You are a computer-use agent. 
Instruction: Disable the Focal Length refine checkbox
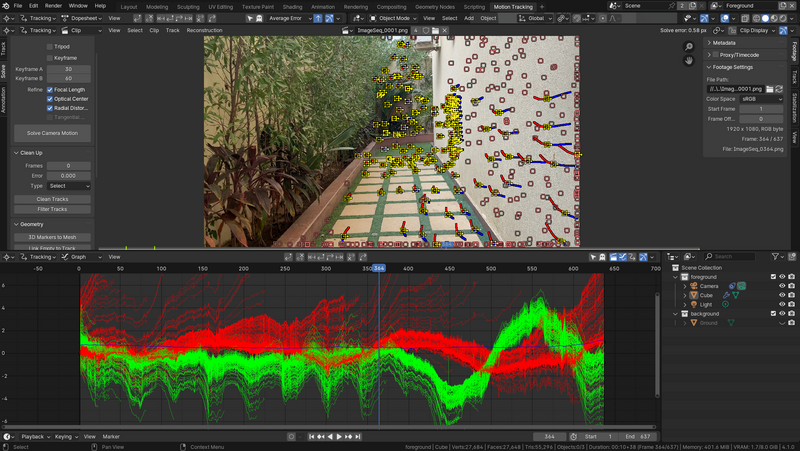tap(51, 89)
